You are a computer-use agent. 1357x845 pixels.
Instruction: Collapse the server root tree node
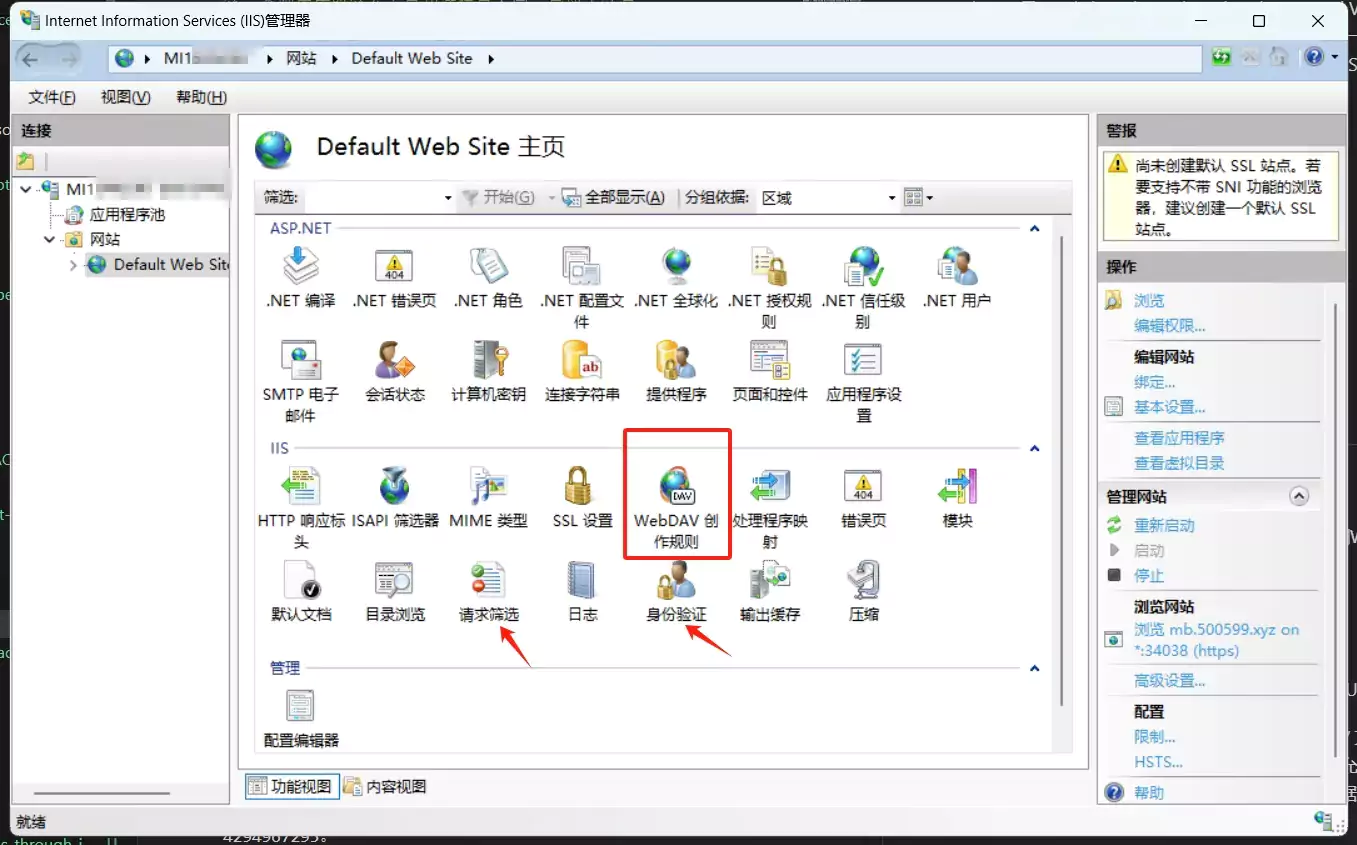[27, 190]
